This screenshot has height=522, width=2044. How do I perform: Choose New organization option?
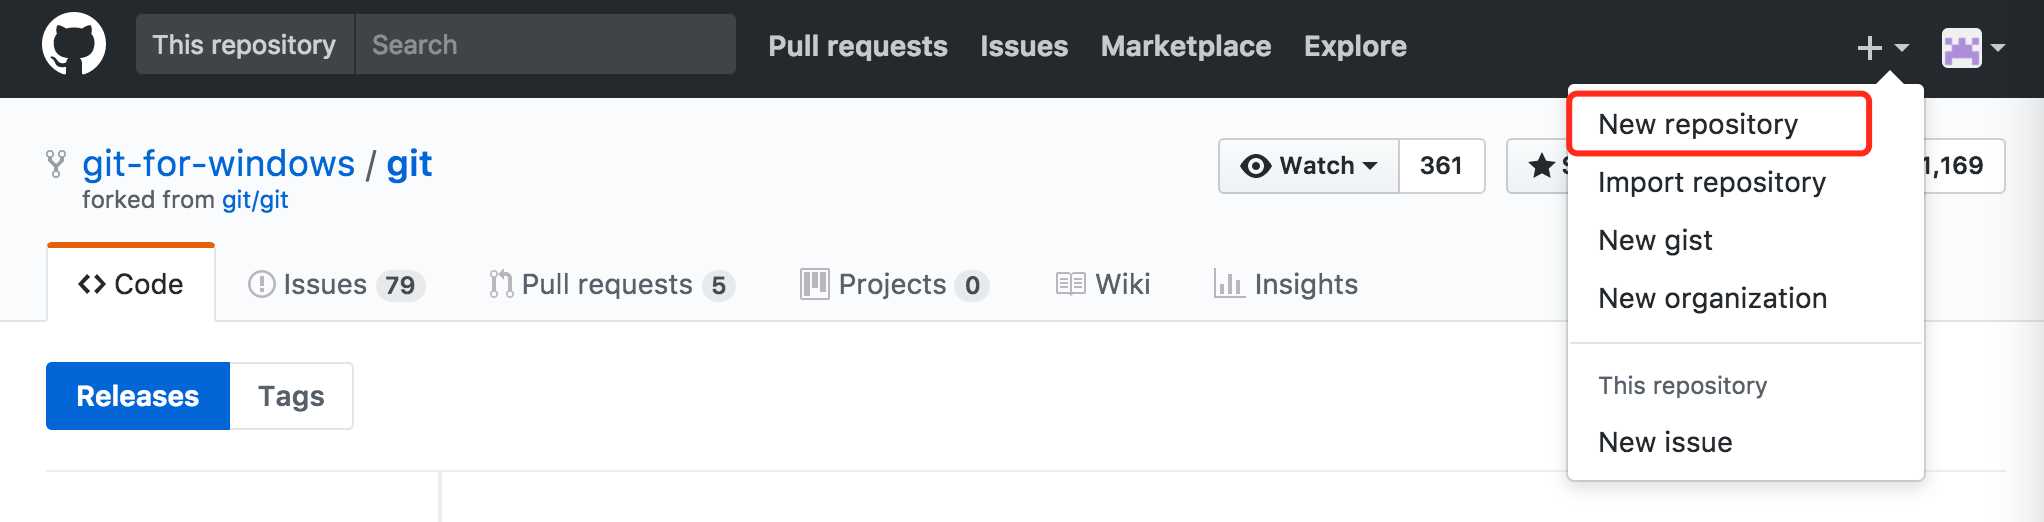pyautogui.click(x=1712, y=298)
